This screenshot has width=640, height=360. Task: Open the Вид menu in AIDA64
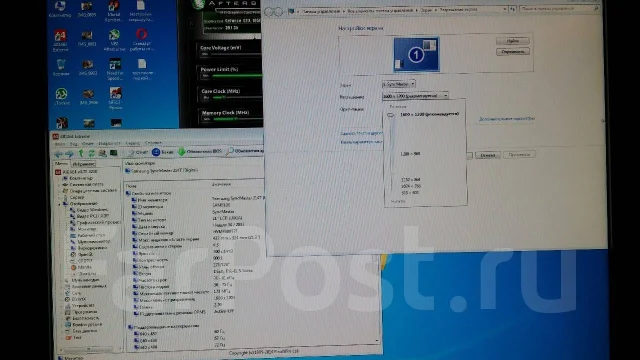point(74,144)
